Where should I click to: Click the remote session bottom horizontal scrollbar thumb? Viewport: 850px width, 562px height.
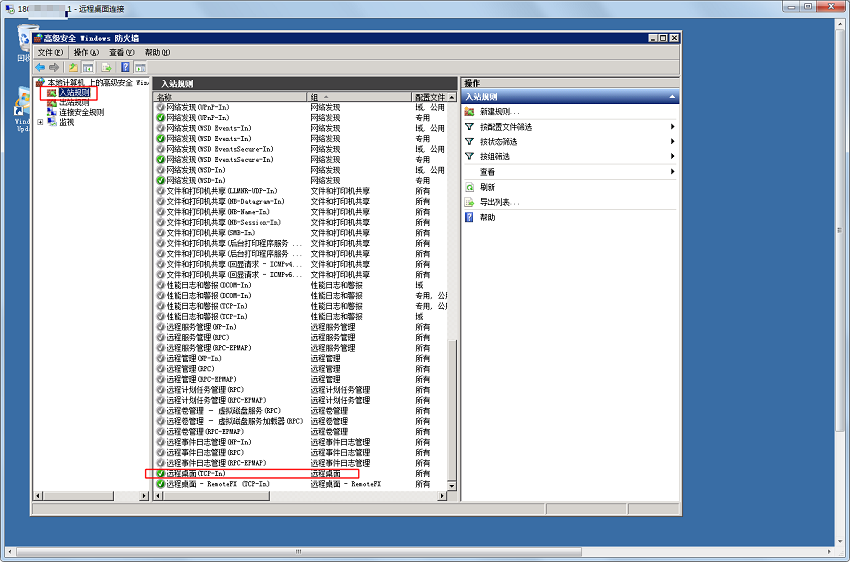coord(299,552)
